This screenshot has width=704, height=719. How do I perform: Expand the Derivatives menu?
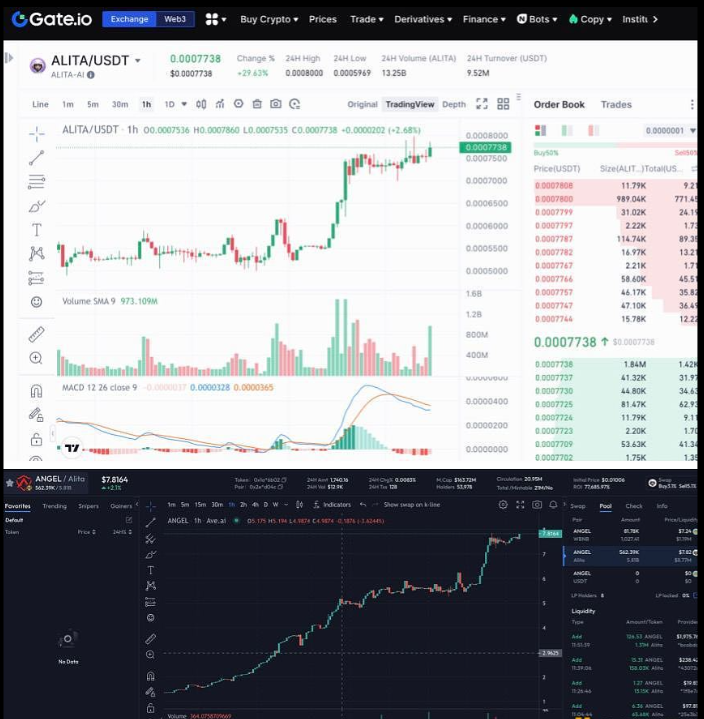(423, 19)
